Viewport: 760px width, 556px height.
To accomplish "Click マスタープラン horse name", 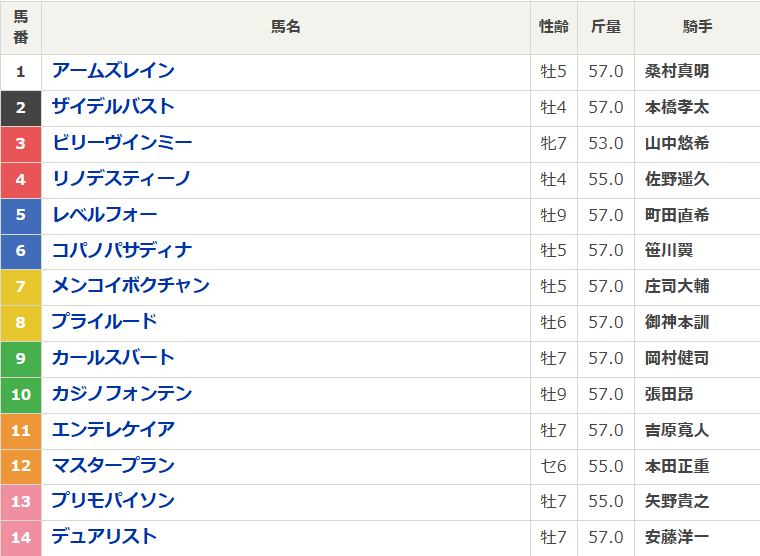I will [x=113, y=466].
